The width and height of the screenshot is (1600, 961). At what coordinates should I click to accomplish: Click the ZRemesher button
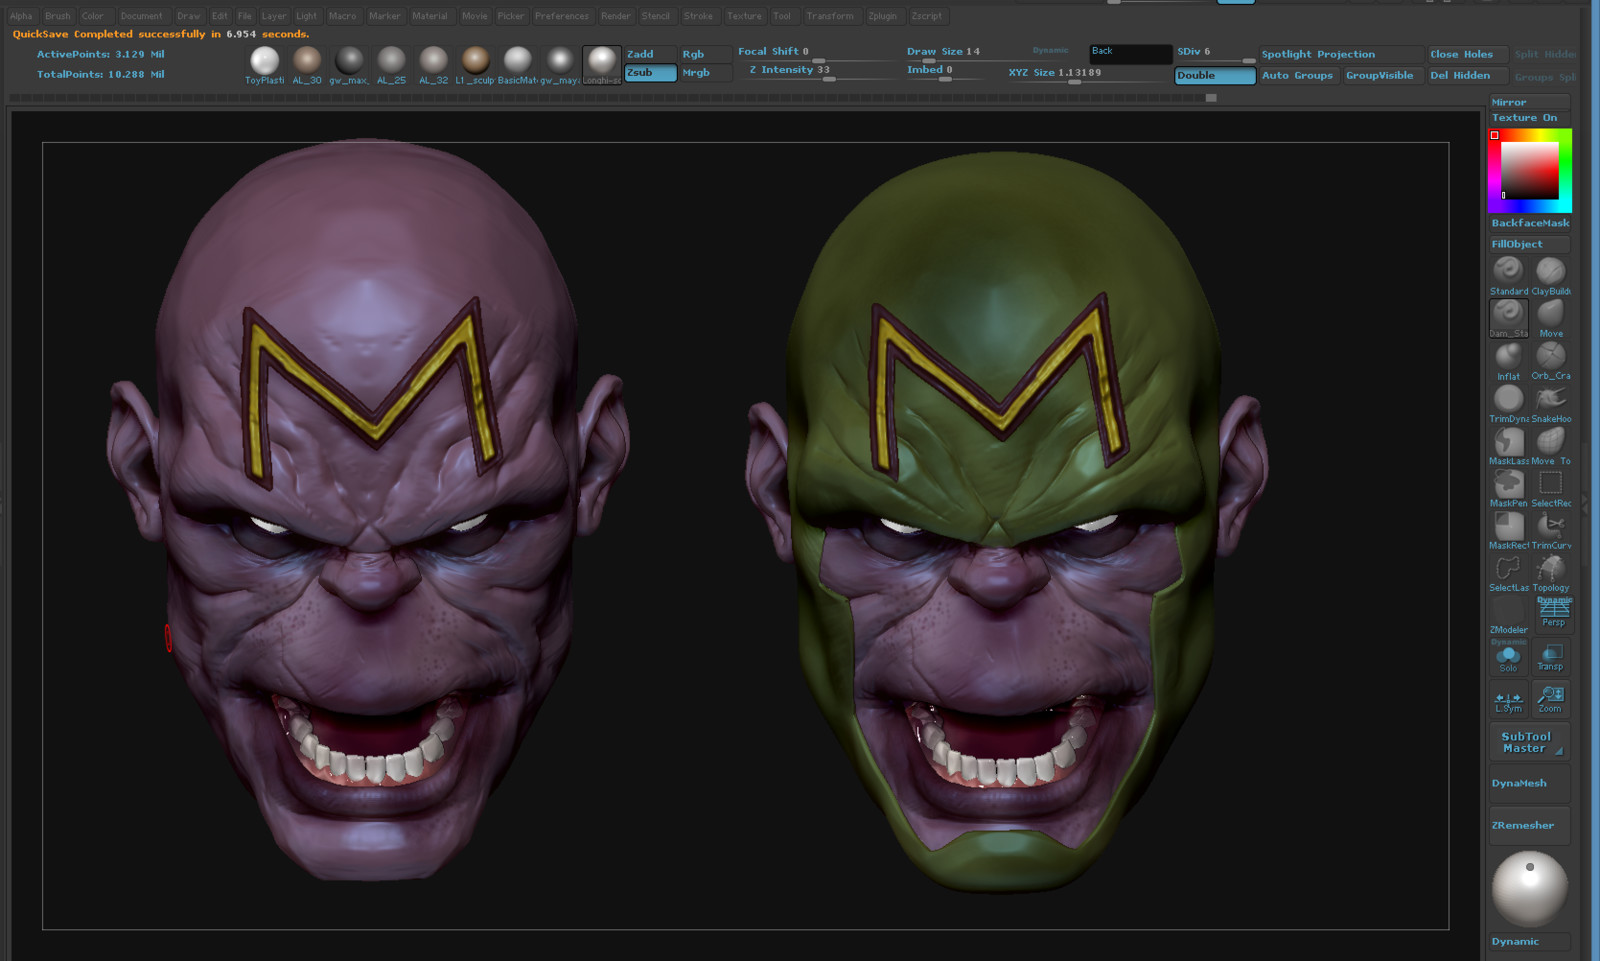[x=1528, y=826]
